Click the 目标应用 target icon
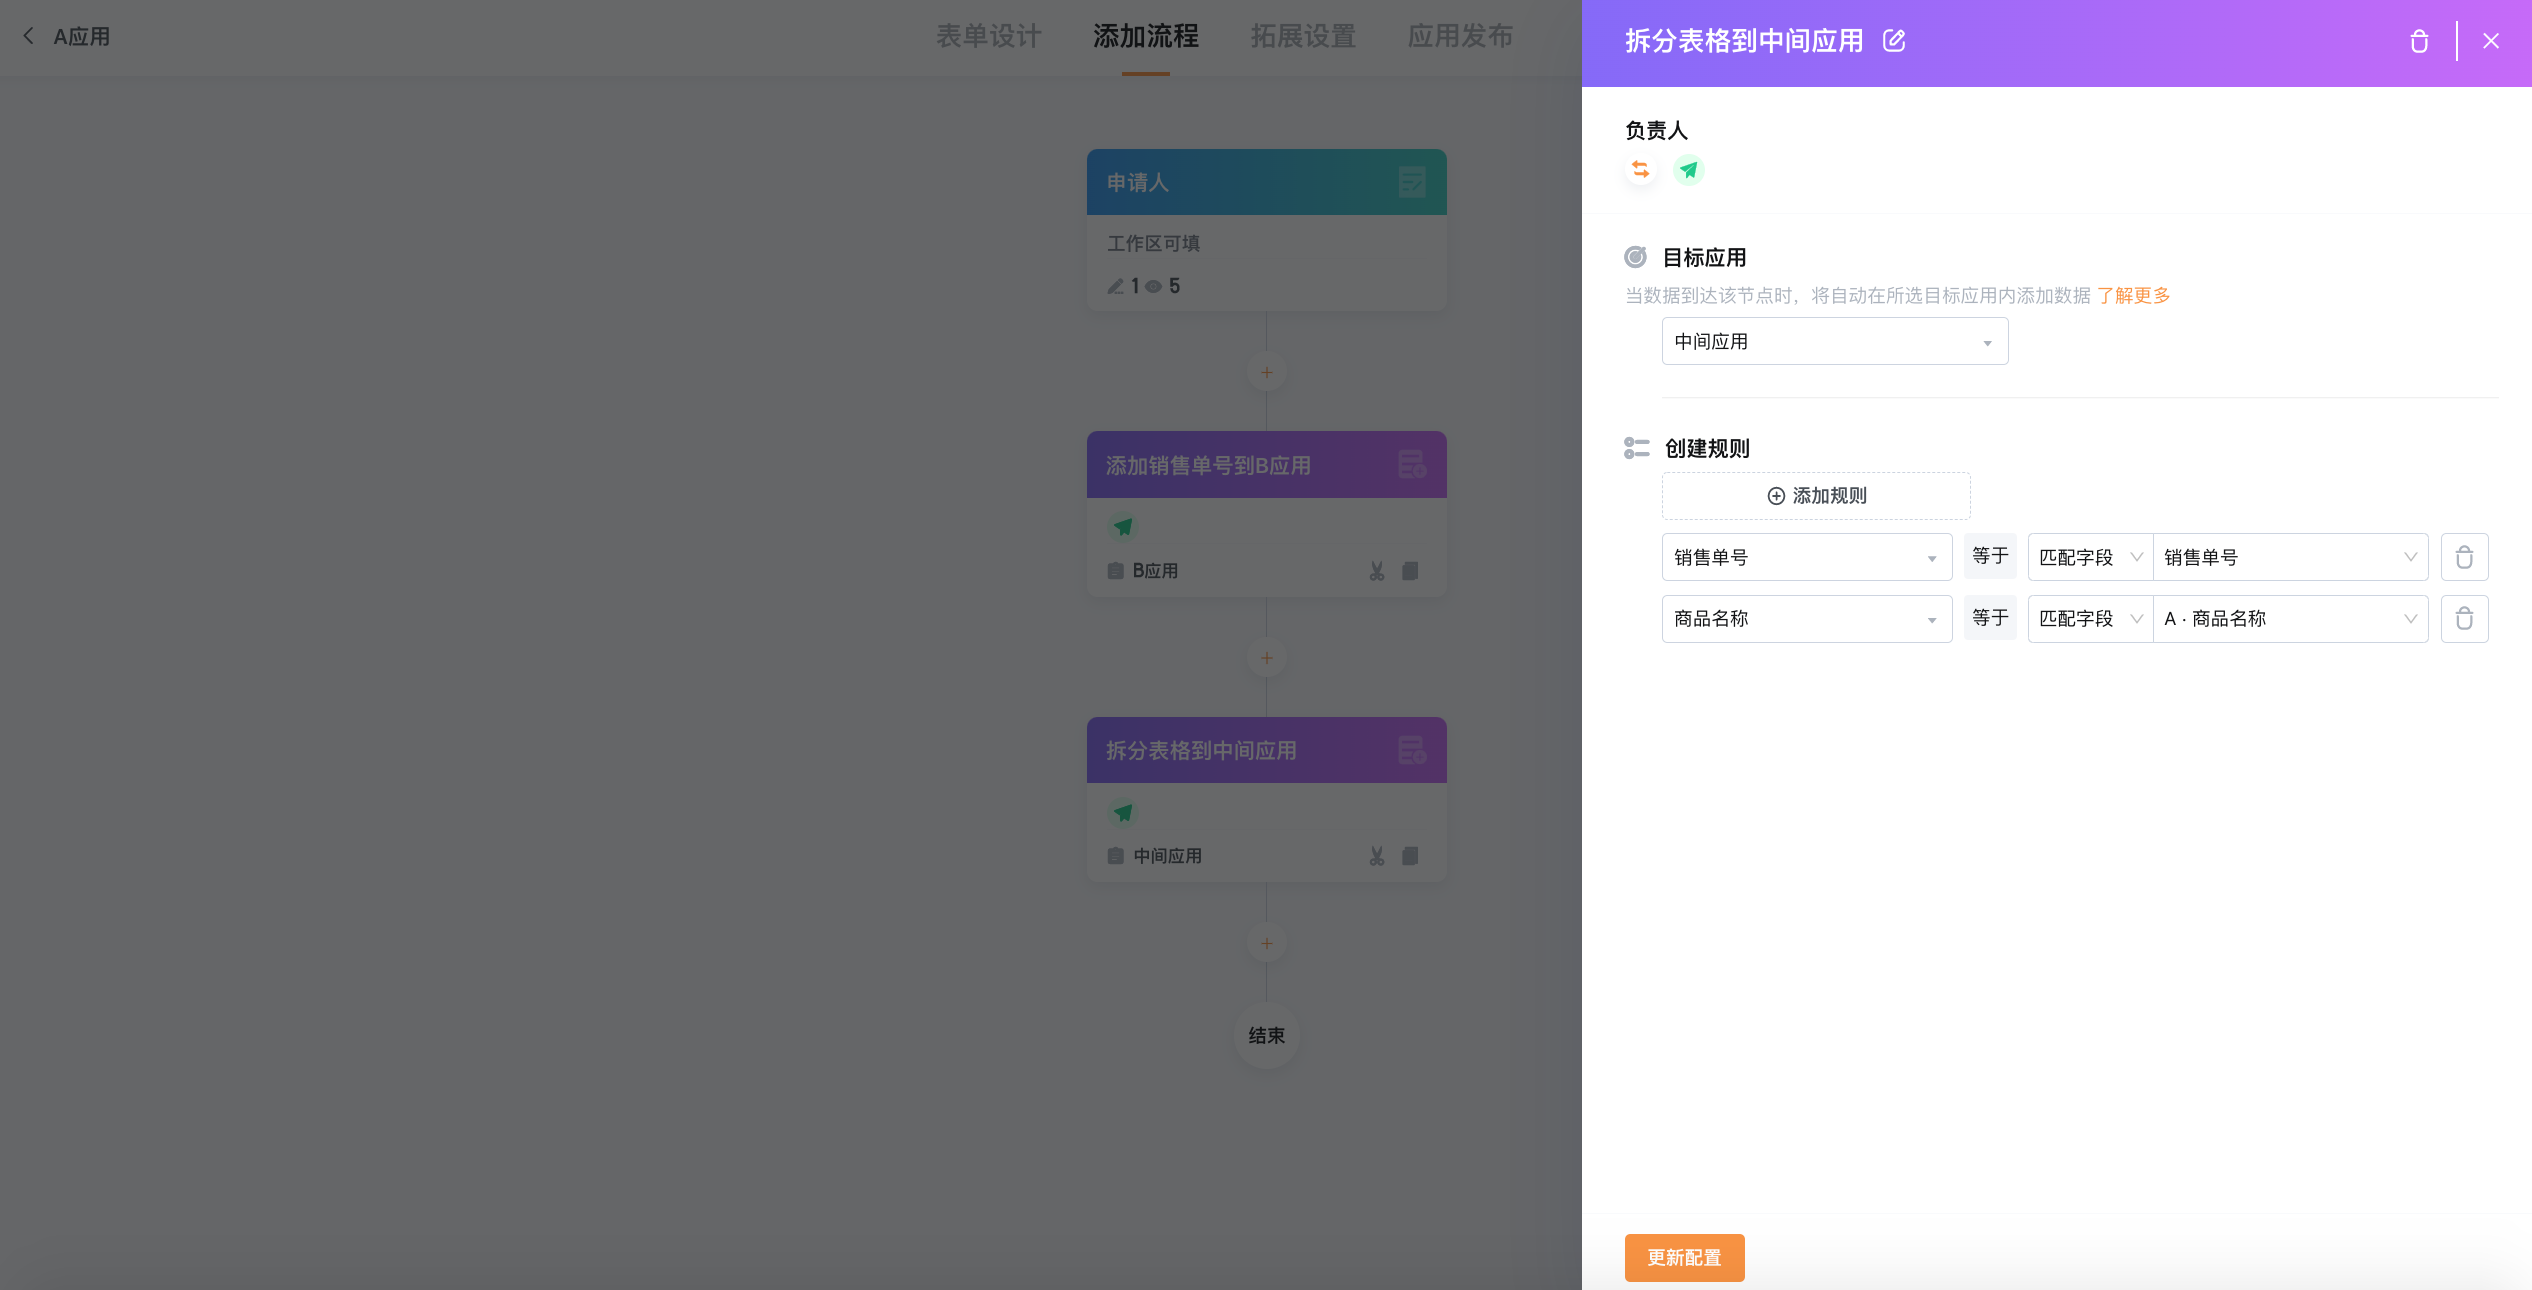This screenshot has height=1290, width=2532. coord(1635,257)
